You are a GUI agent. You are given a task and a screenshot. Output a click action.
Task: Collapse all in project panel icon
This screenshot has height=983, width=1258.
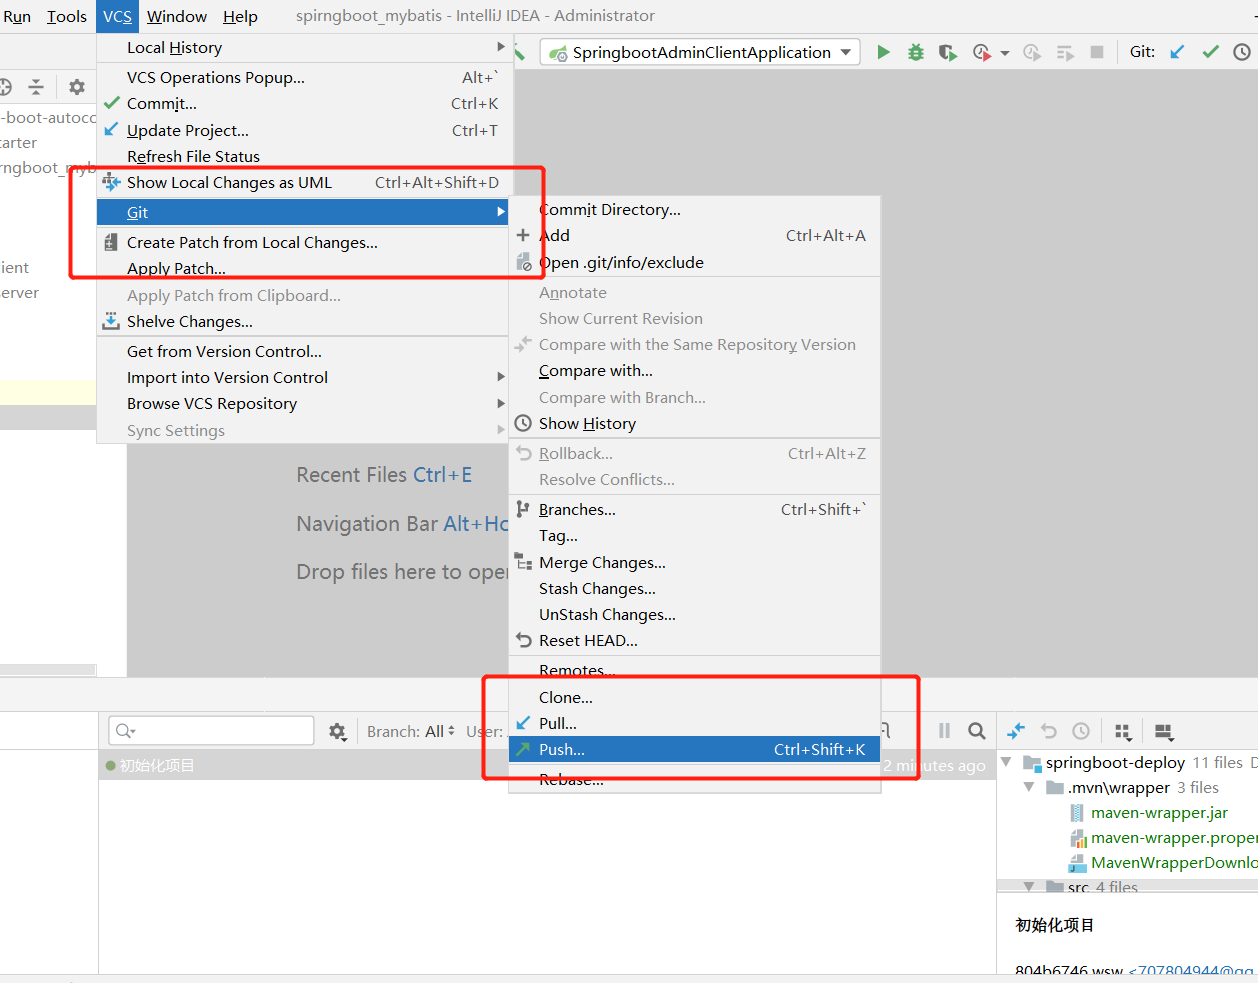pyautogui.click(x=36, y=87)
